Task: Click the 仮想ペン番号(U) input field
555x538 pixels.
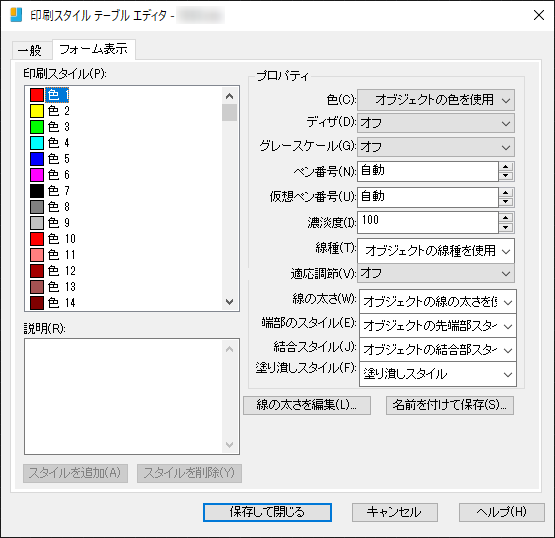Action: 428,197
